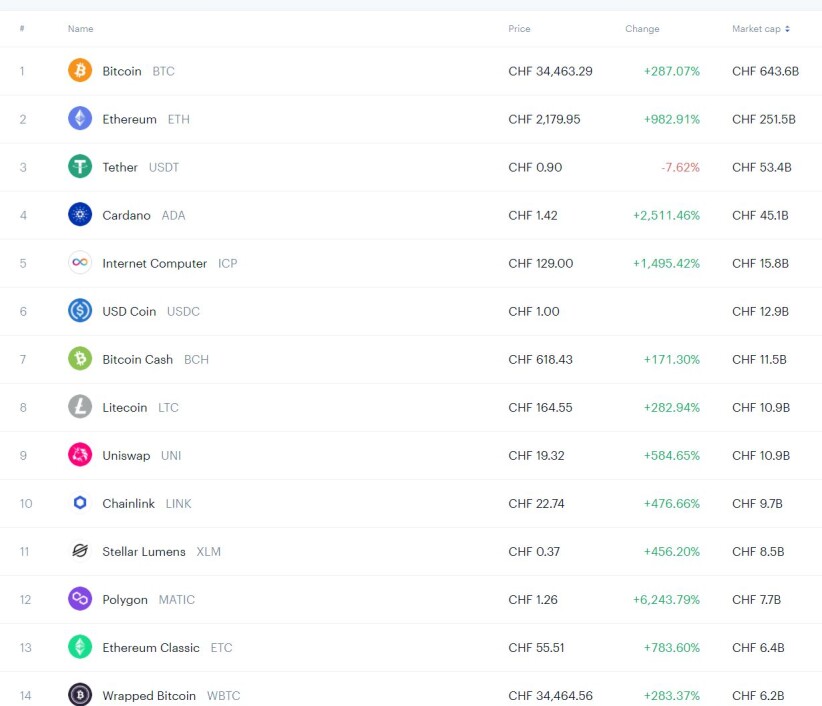
Task: Click market cap CHF 9.7B
Action: coord(757,504)
